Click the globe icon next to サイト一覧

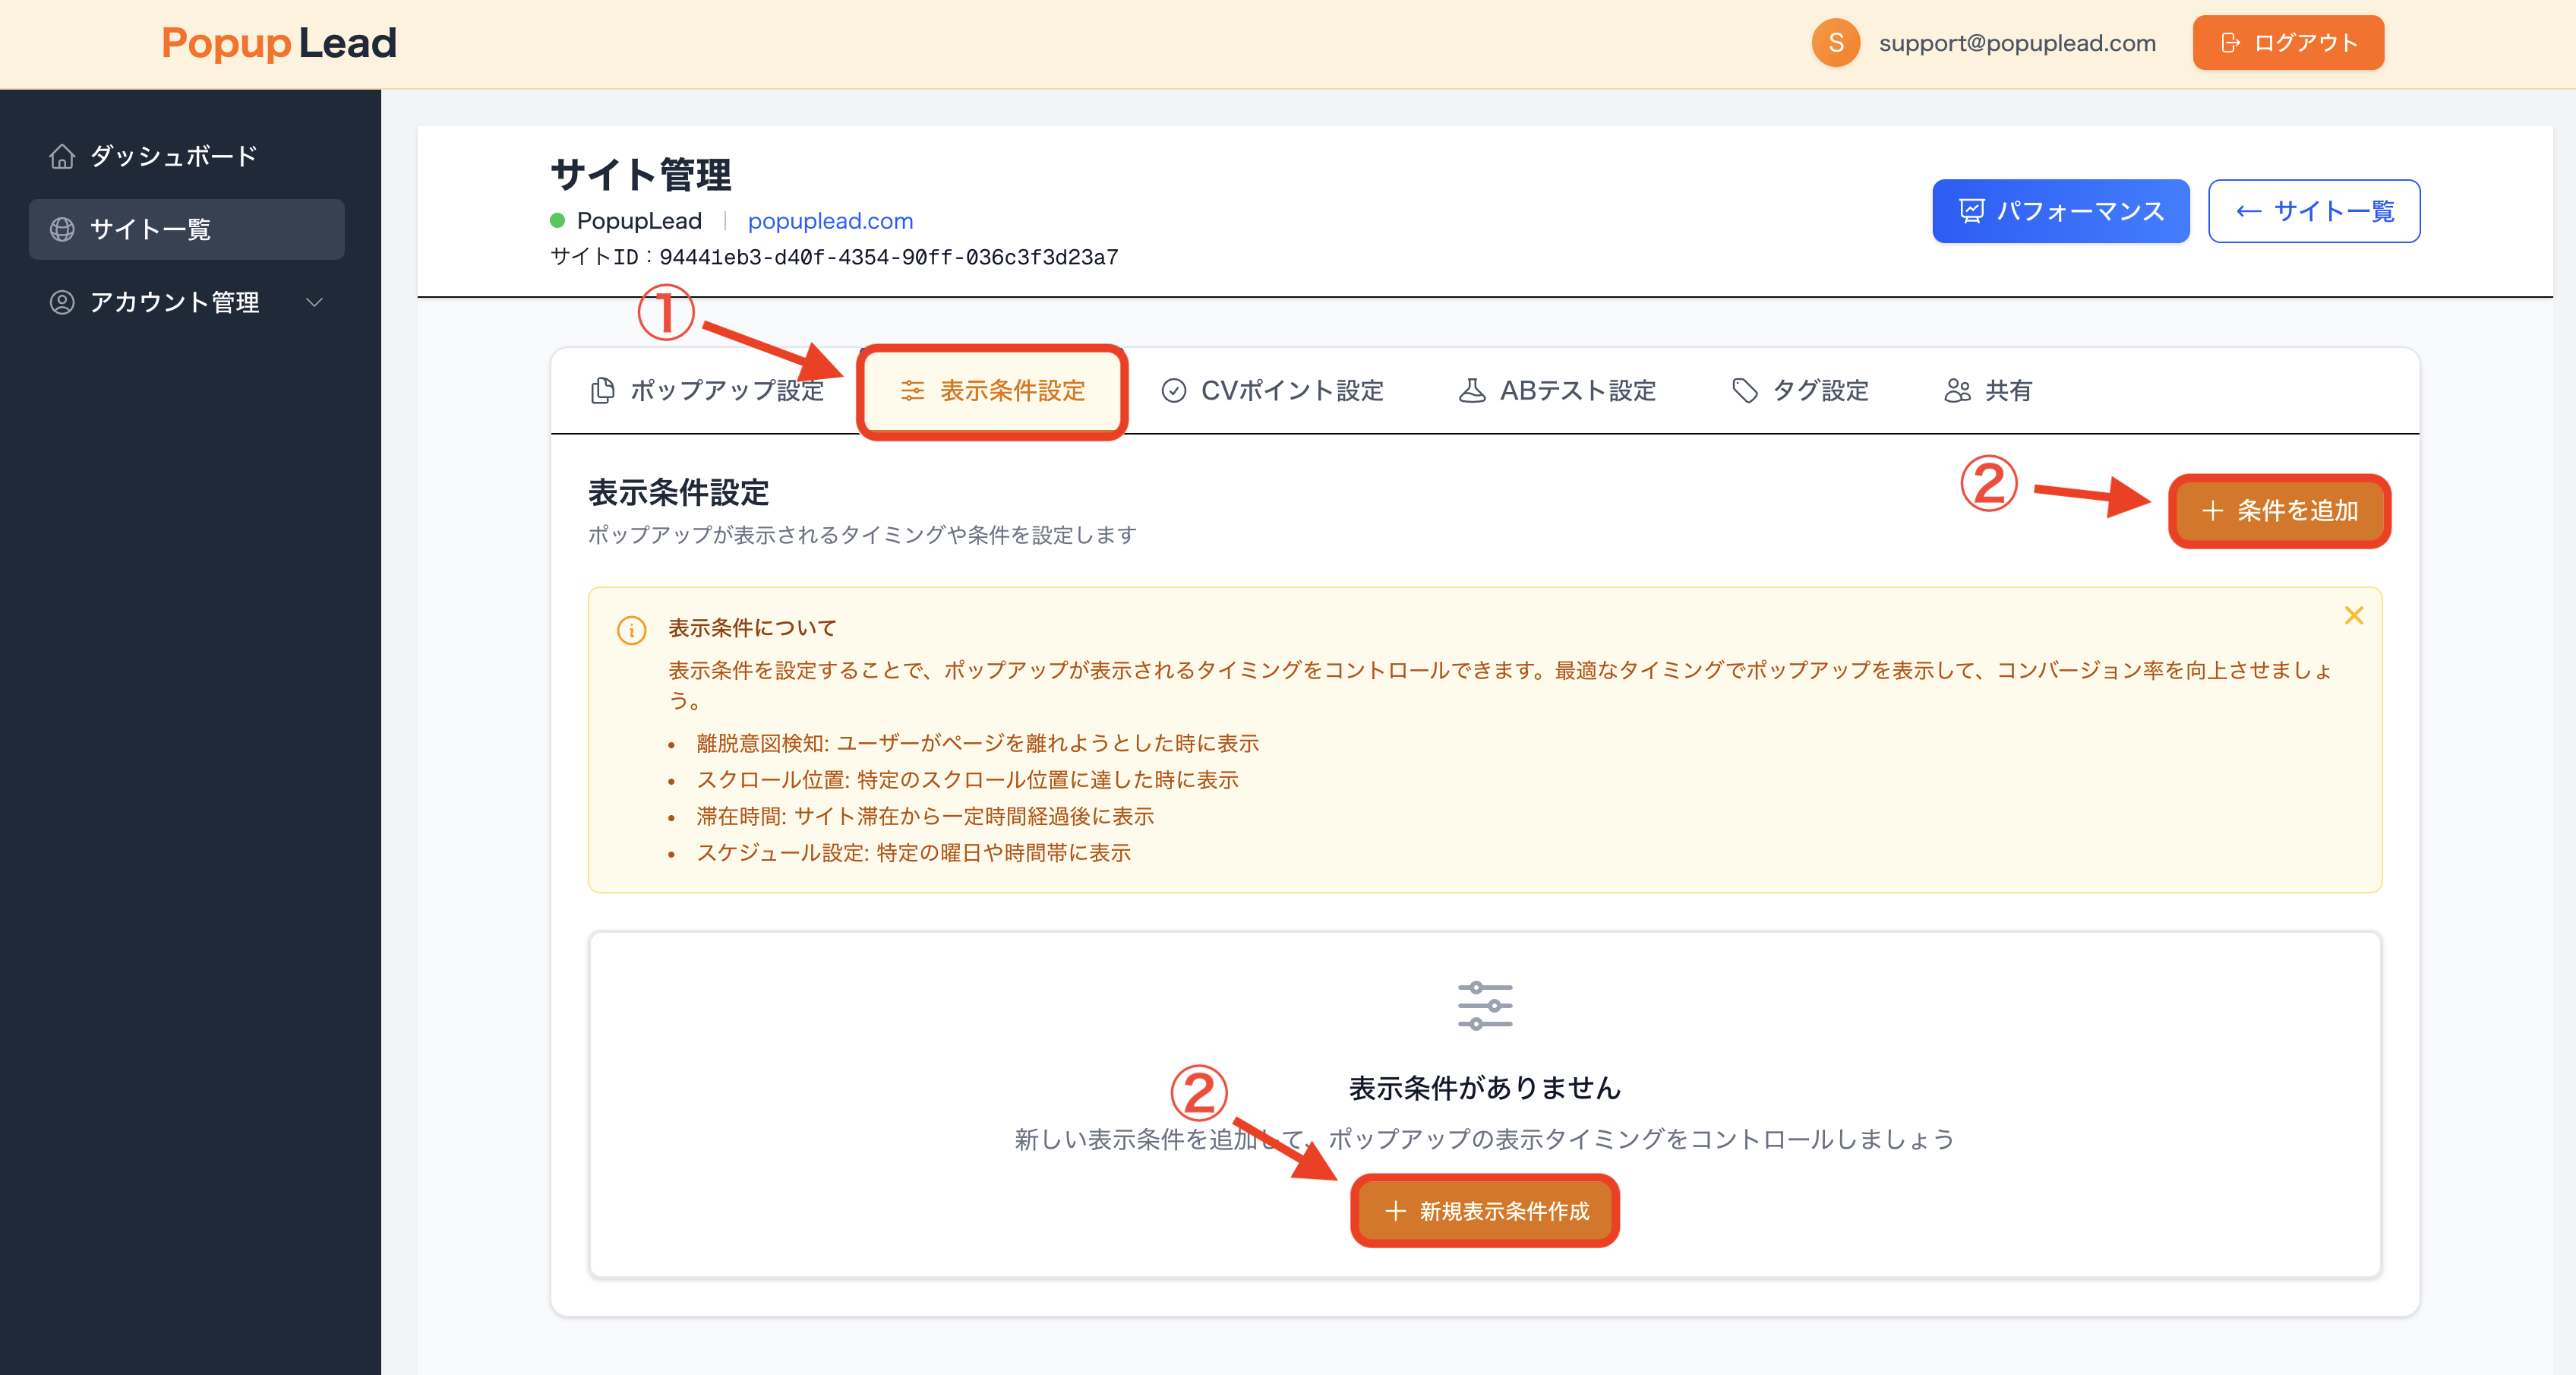click(x=62, y=229)
